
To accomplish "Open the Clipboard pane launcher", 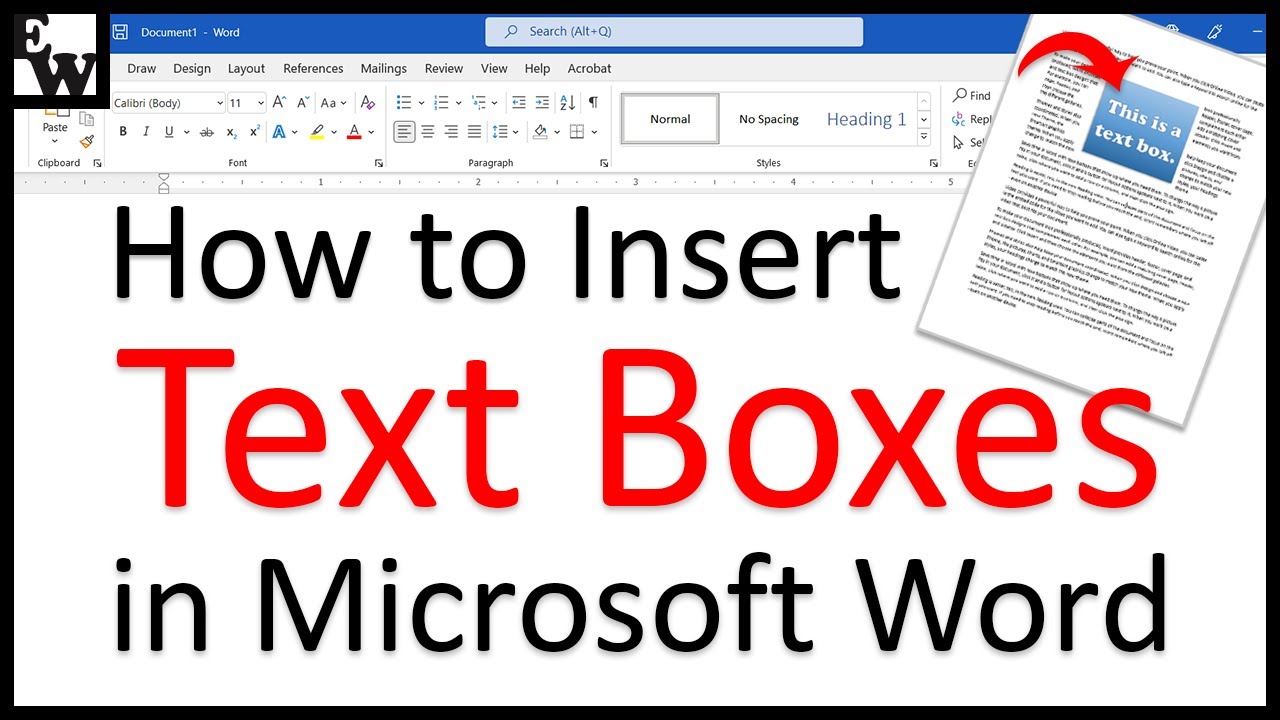I will (x=96, y=163).
